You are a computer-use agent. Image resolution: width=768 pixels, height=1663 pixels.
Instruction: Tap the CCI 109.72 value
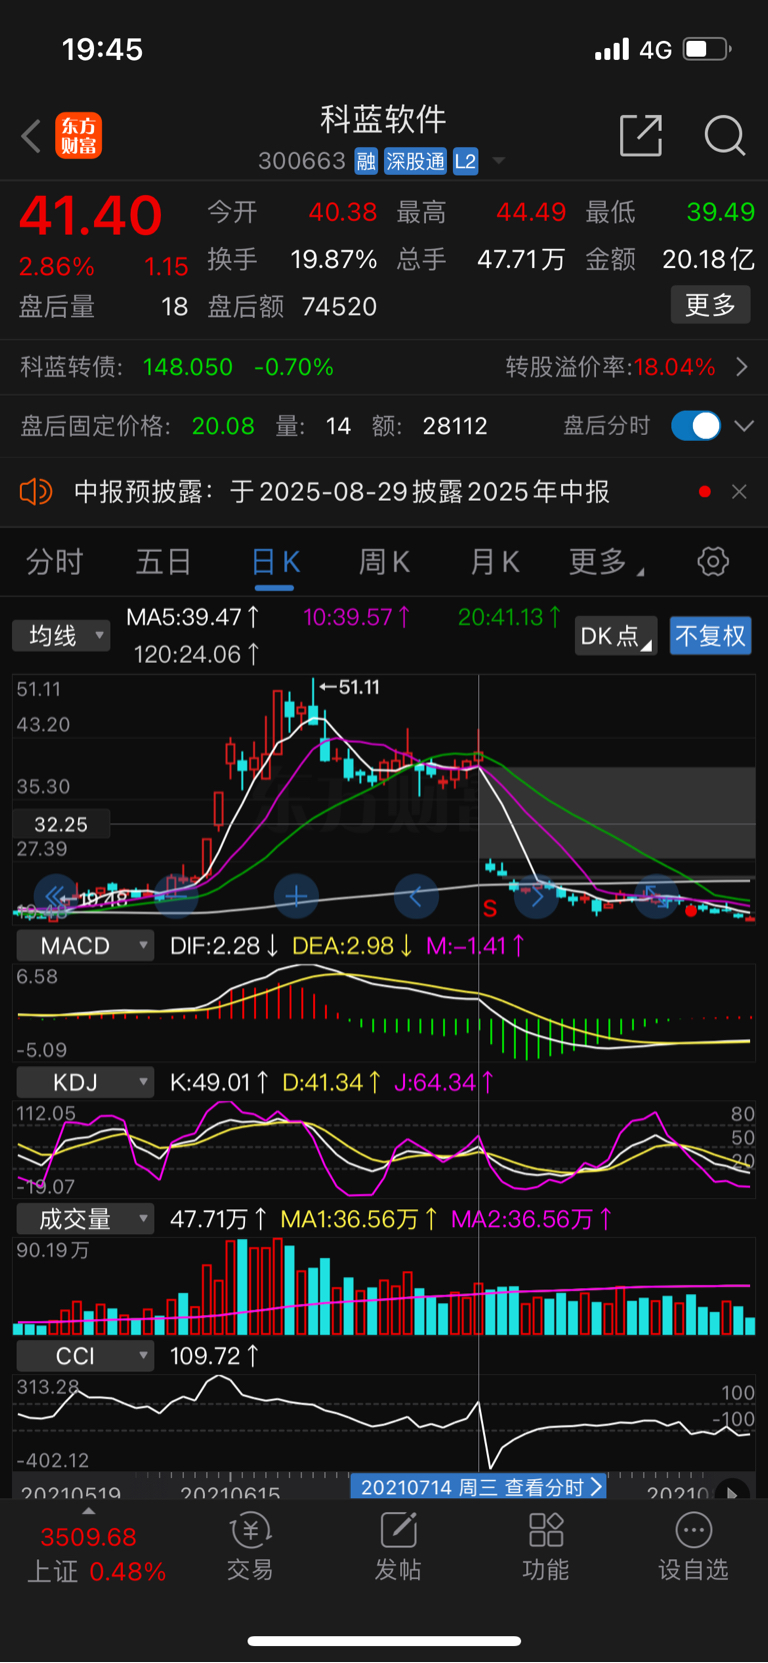pos(215,1356)
